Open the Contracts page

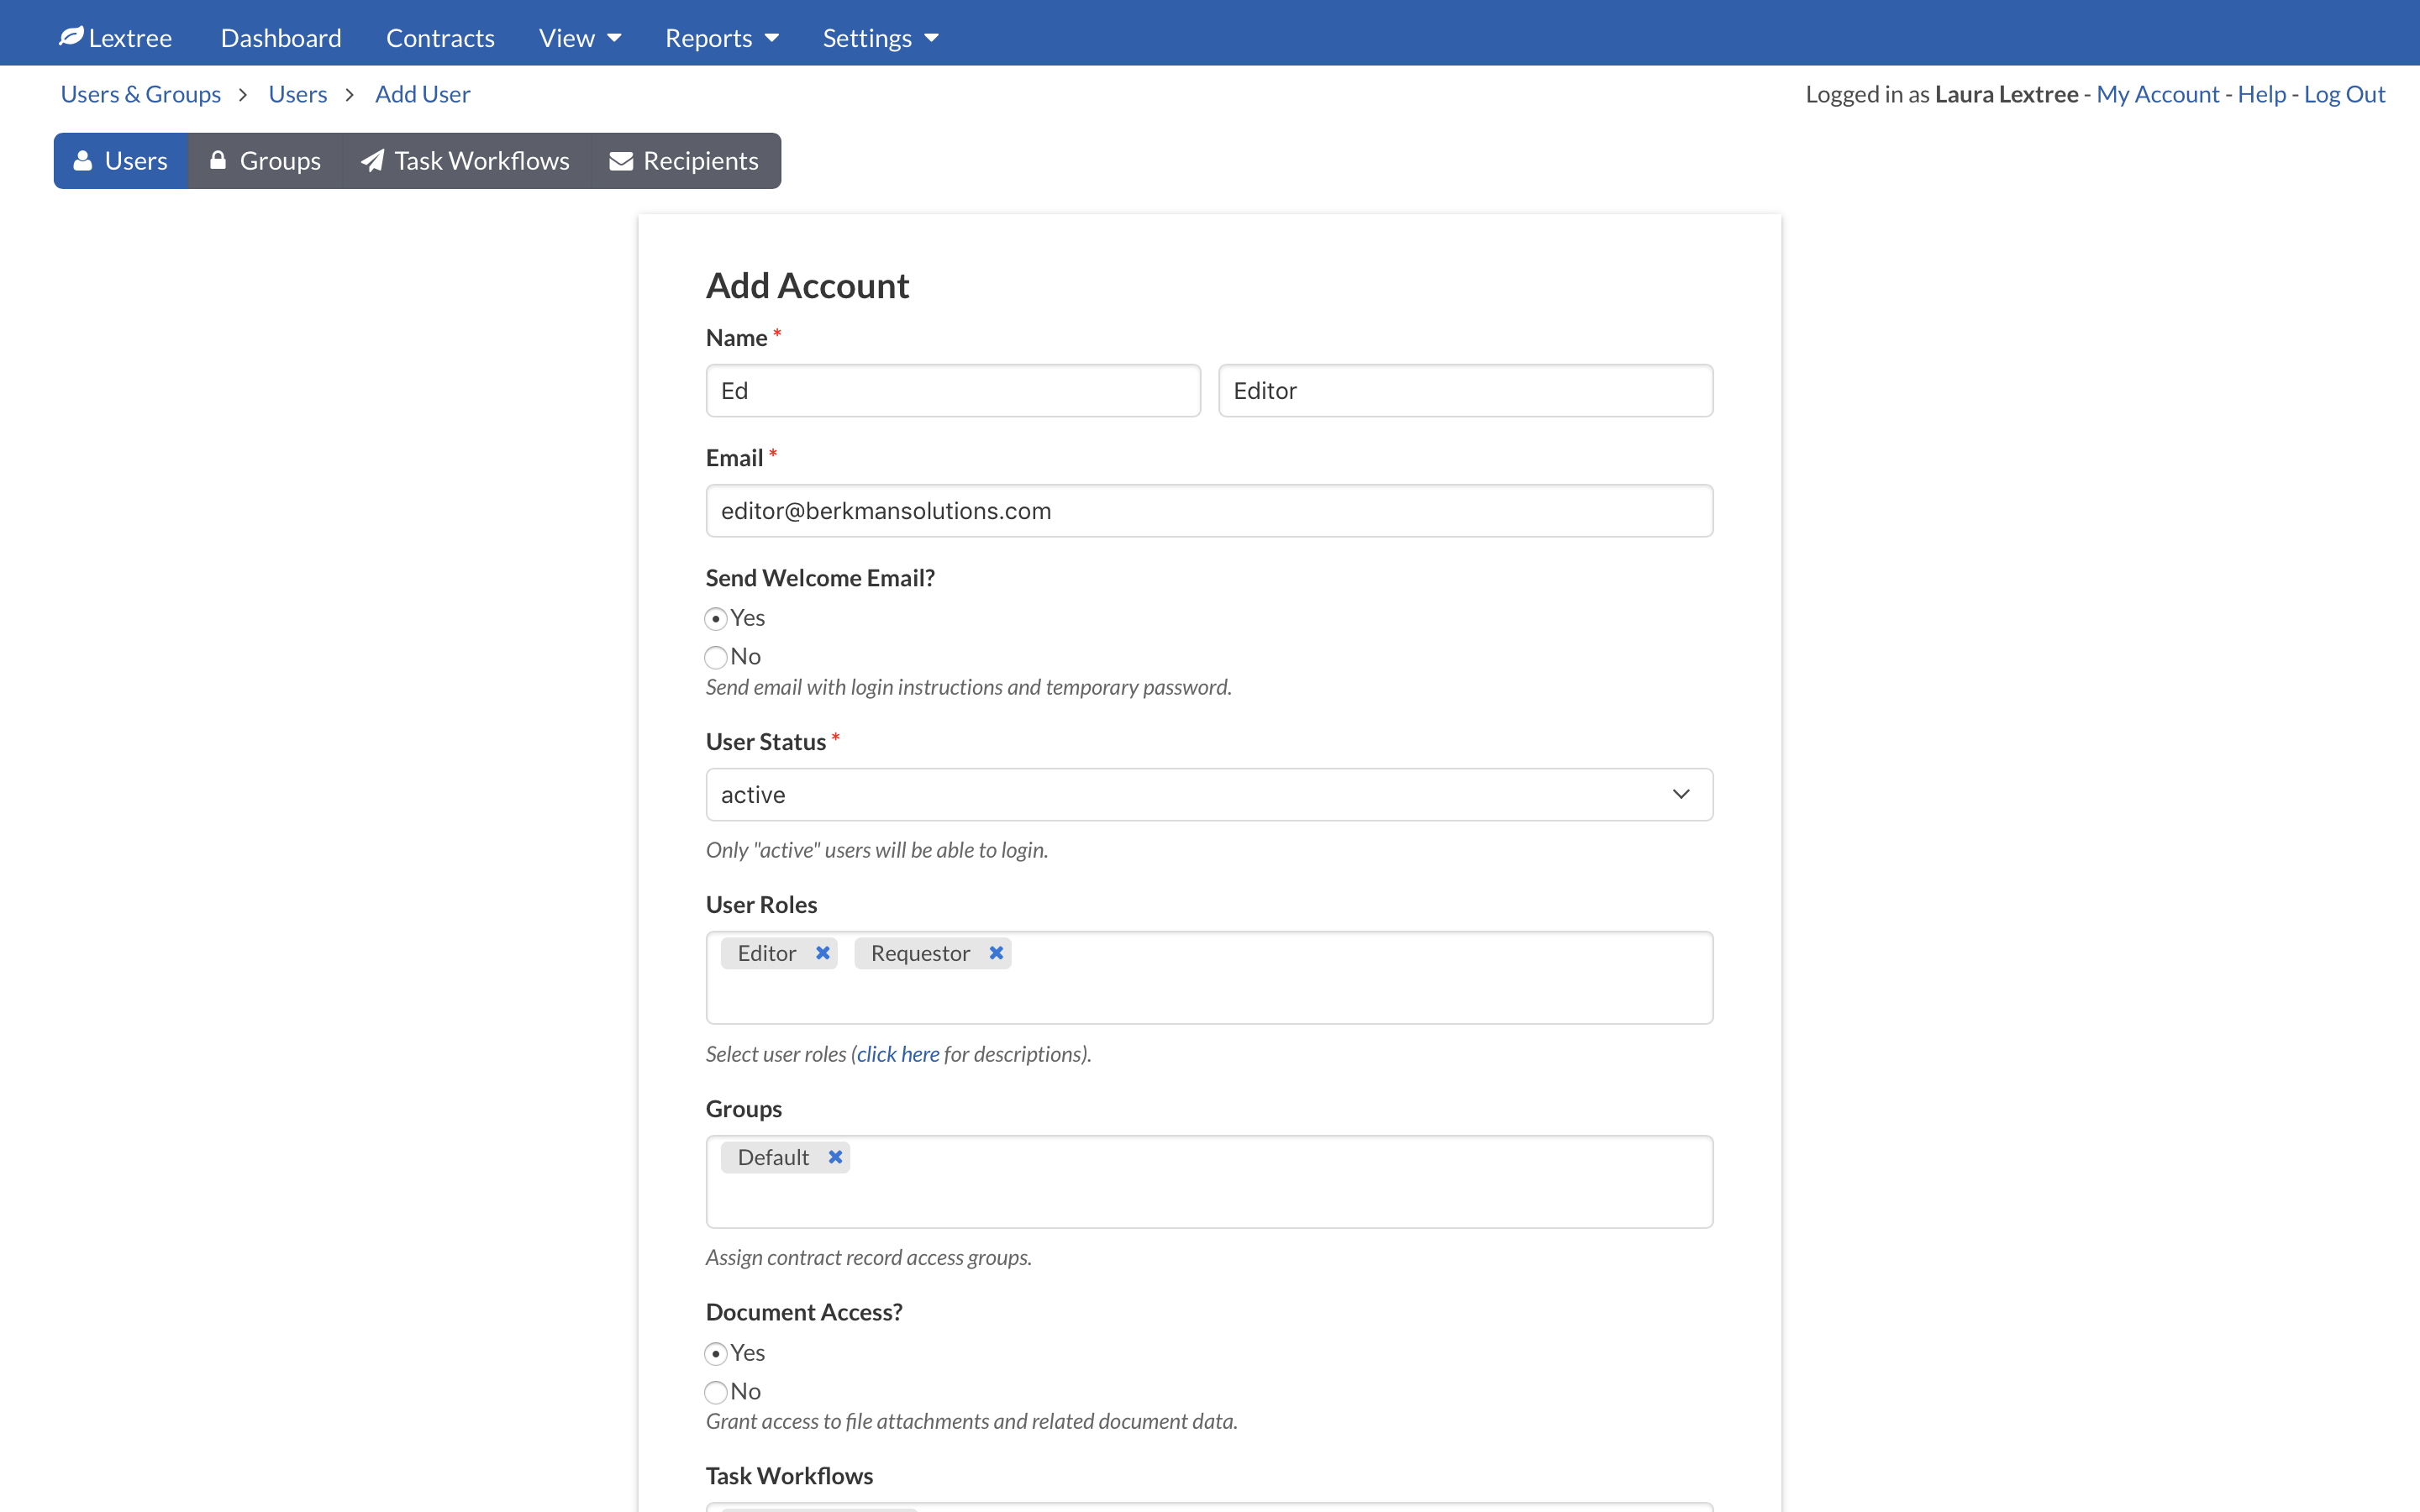pos(440,38)
